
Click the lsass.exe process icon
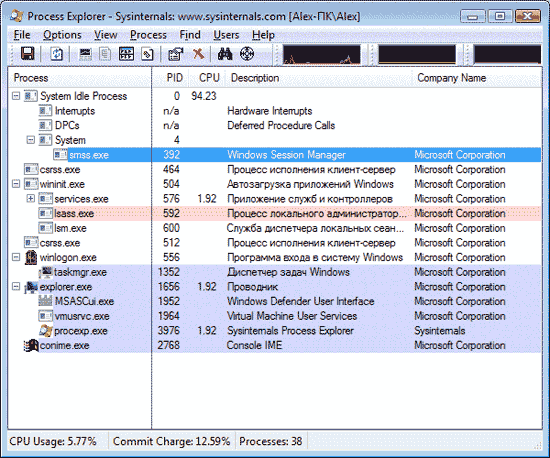46,213
